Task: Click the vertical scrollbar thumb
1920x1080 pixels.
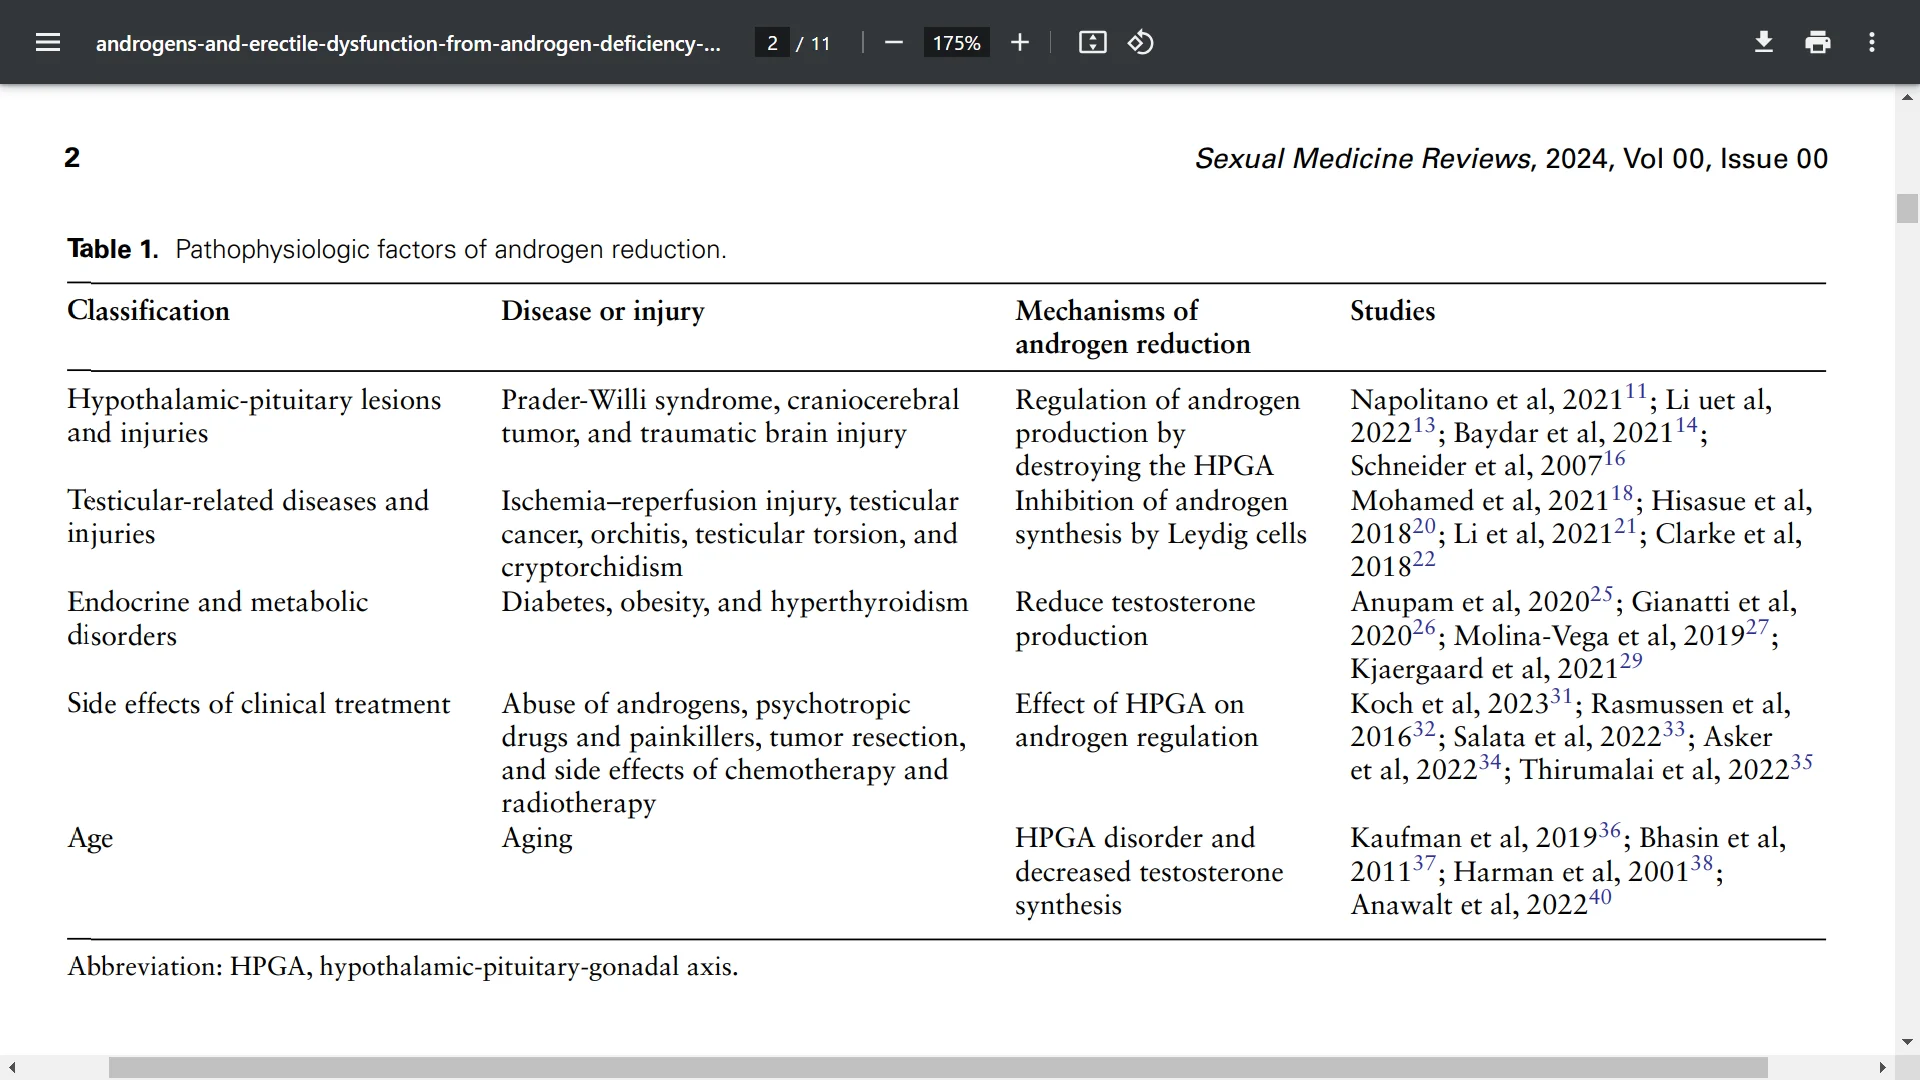Action: 1907,208
